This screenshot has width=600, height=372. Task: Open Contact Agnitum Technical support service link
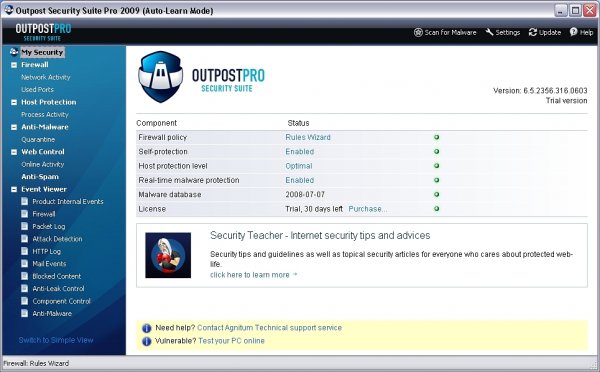[x=269, y=328]
